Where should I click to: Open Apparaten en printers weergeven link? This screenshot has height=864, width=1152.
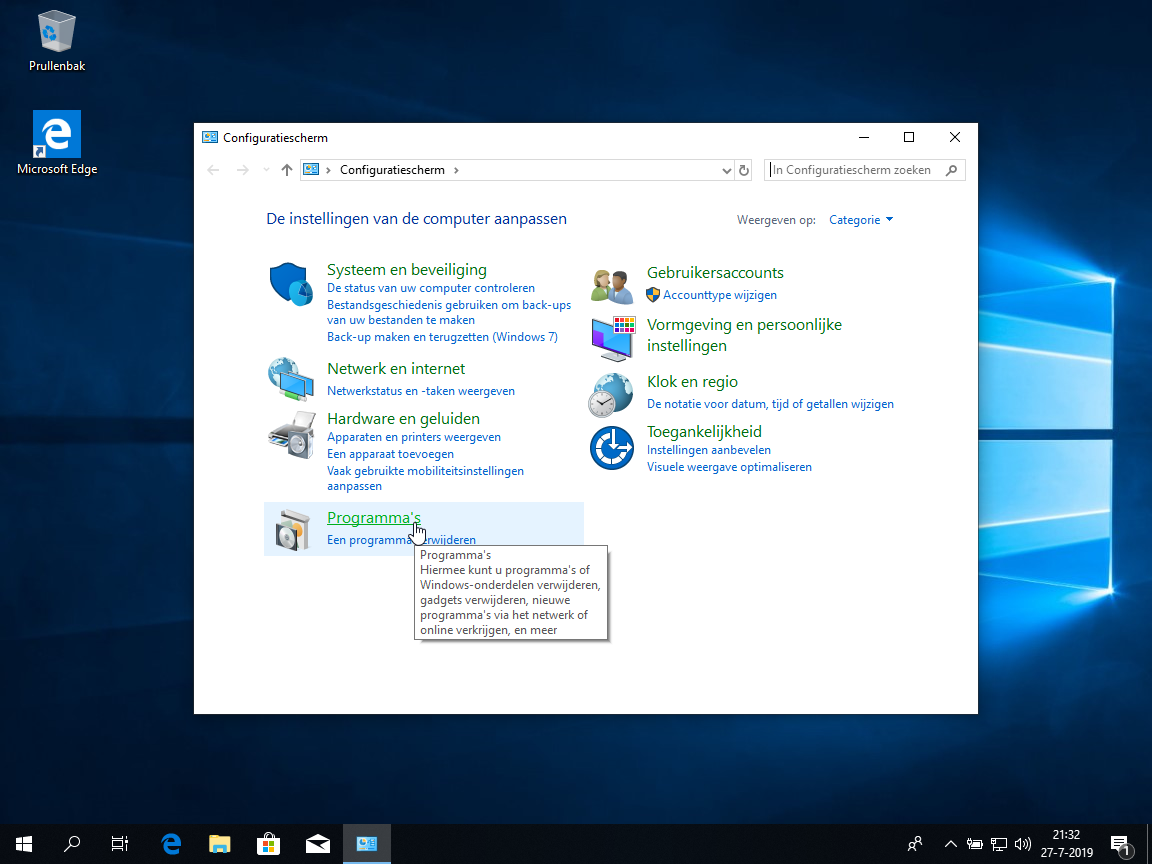[x=414, y=437]
